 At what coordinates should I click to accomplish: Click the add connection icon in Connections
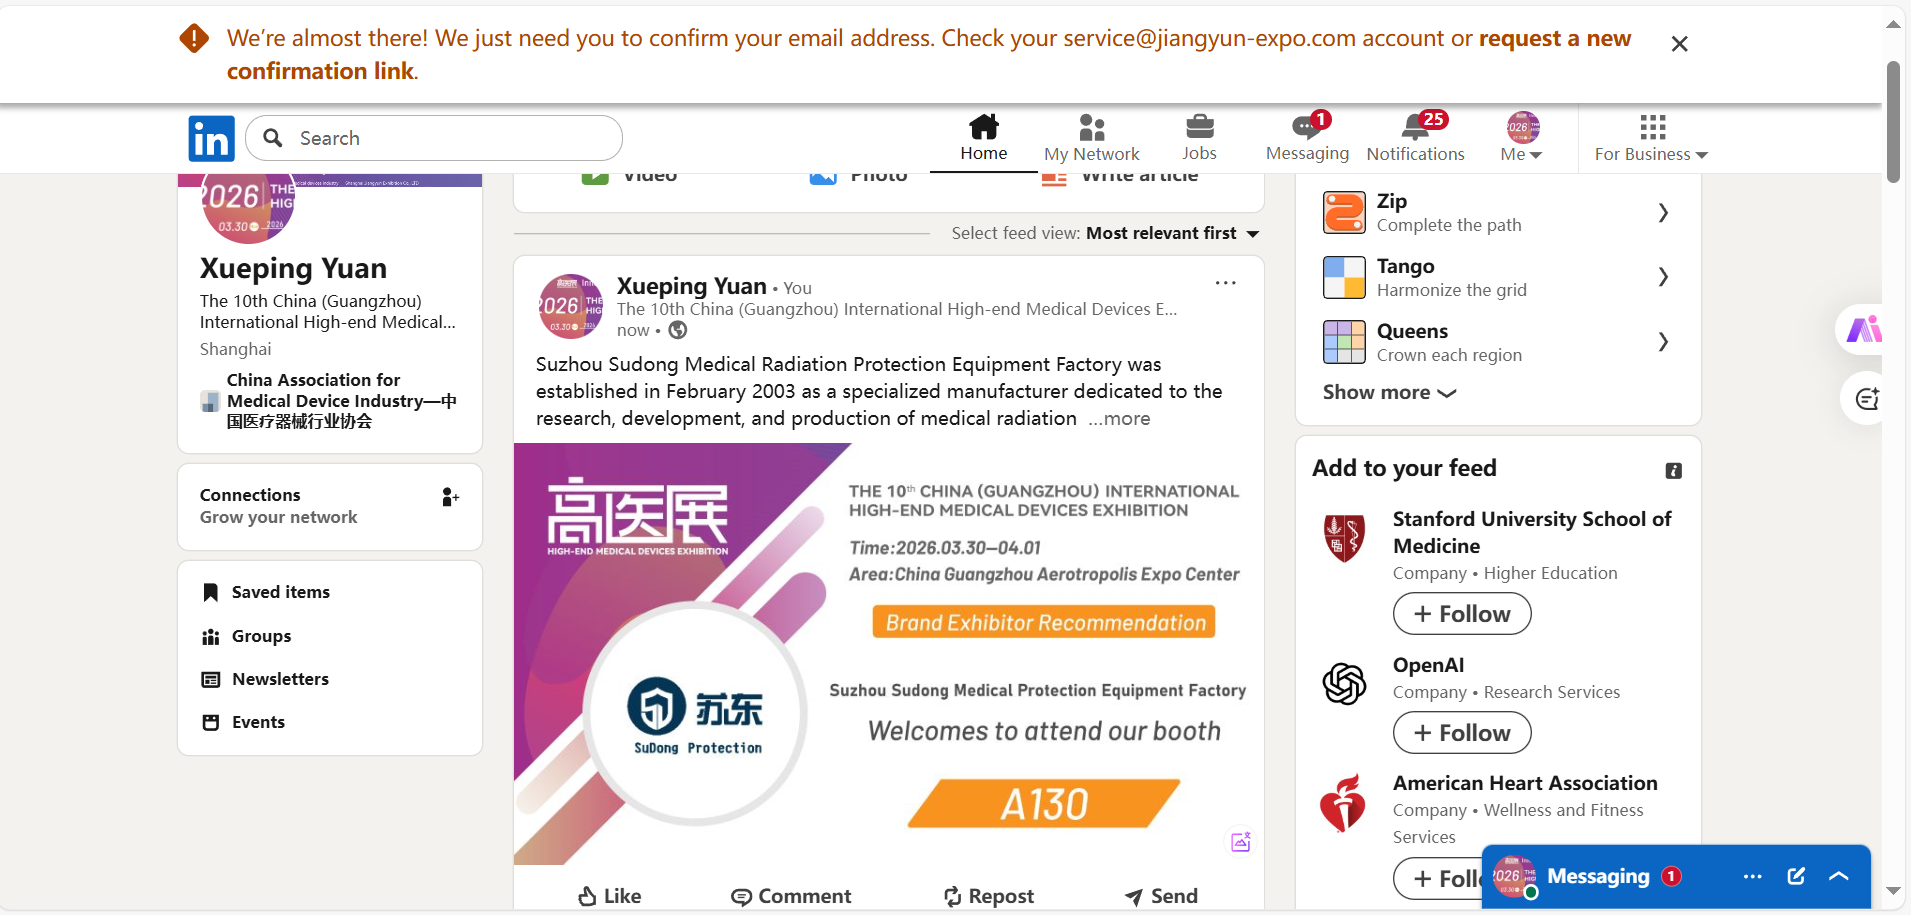pyautogui.click(x=450, y=497)
